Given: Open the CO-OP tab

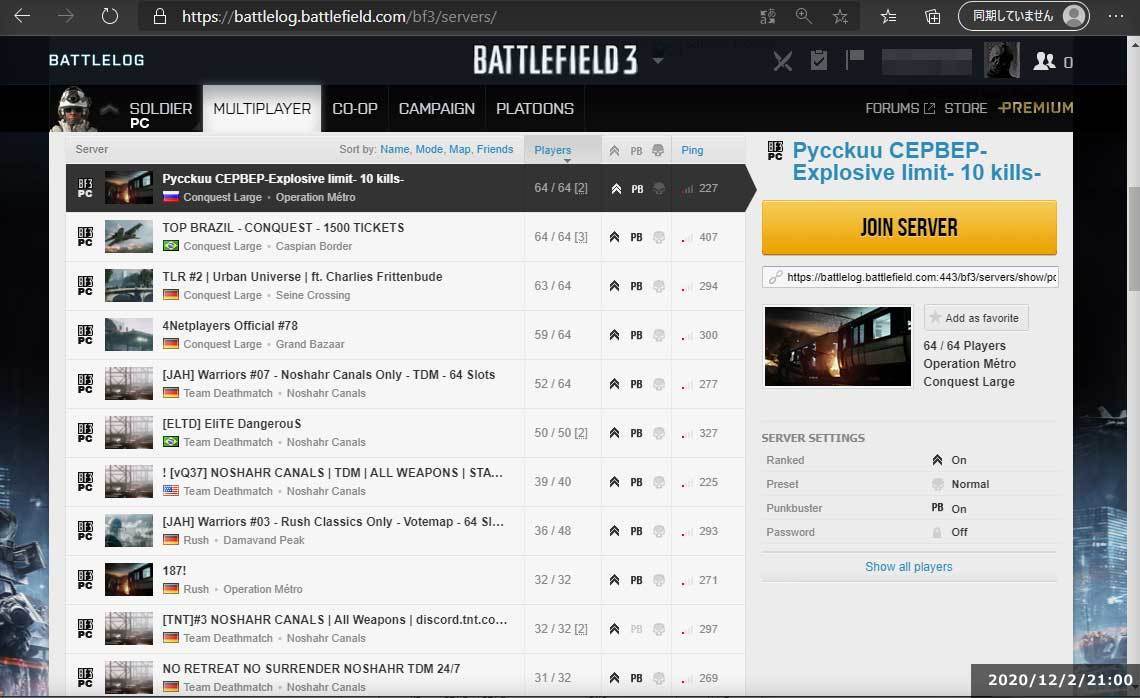Looking at the screenshot, I should pyautogui.click(x=355, y=108).
